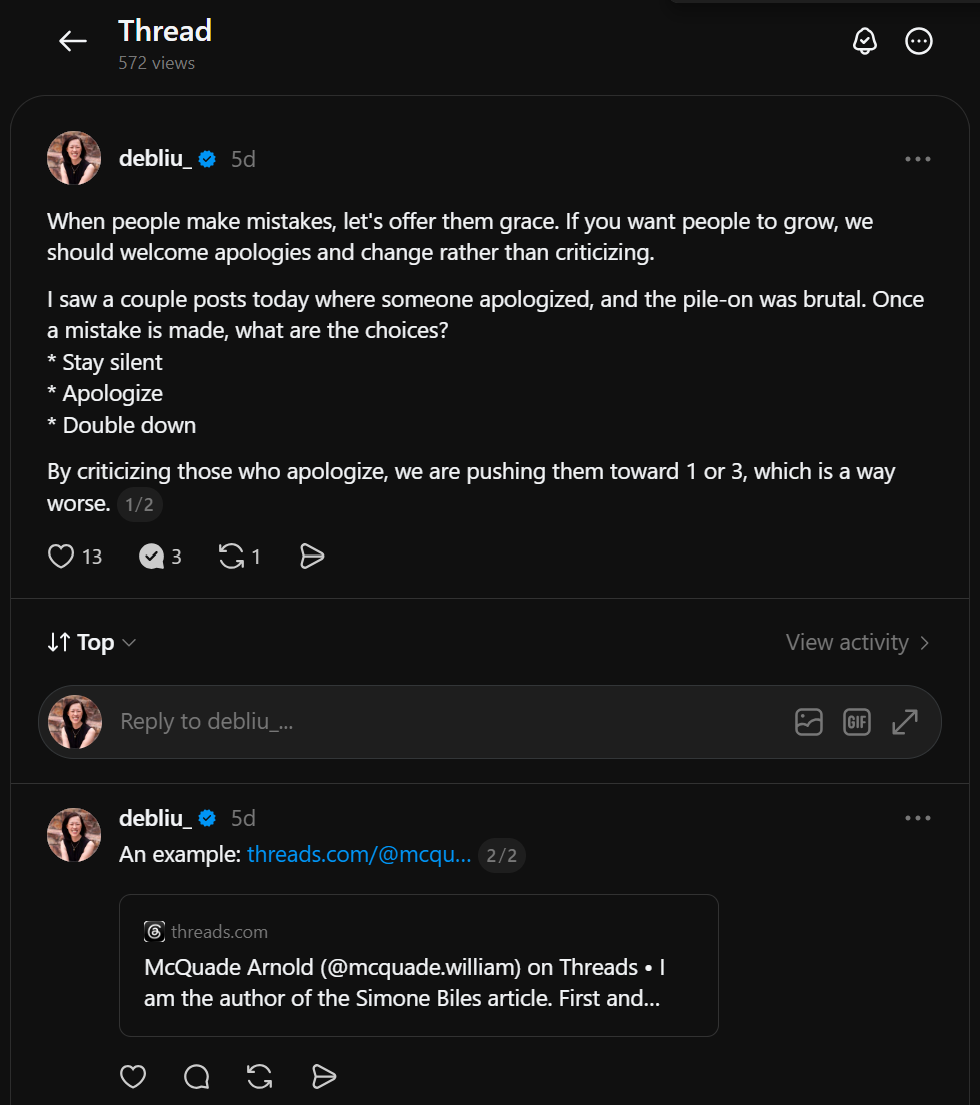Image resolution: width=980 pixels, height=1105 pixels.
Task: Click the notification bell icon in header
Action: pyautogui.click(x=864, y=41)
